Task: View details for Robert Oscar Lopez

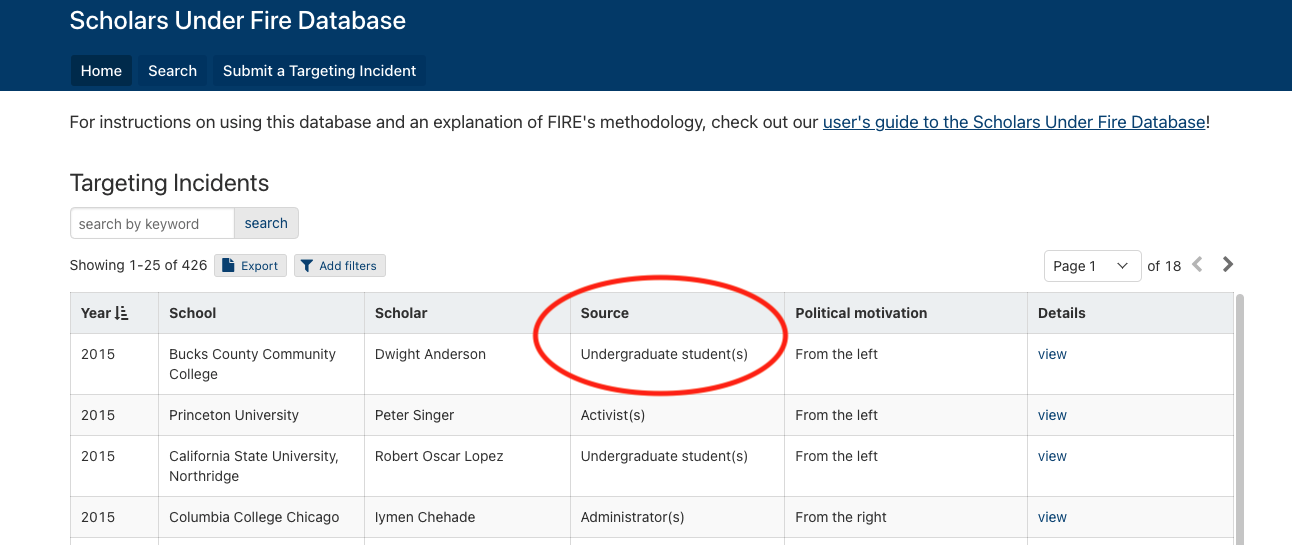Action: (1052, 456)
